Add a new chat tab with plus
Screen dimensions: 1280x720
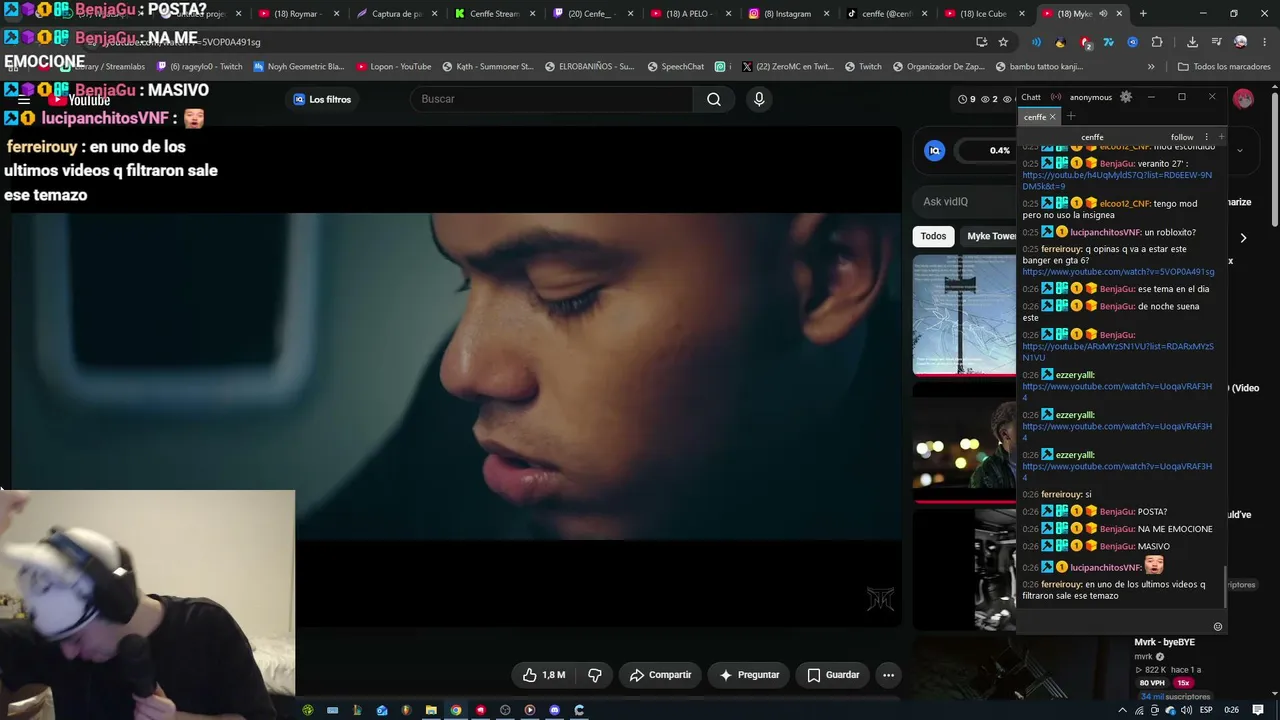[1071, 116]
